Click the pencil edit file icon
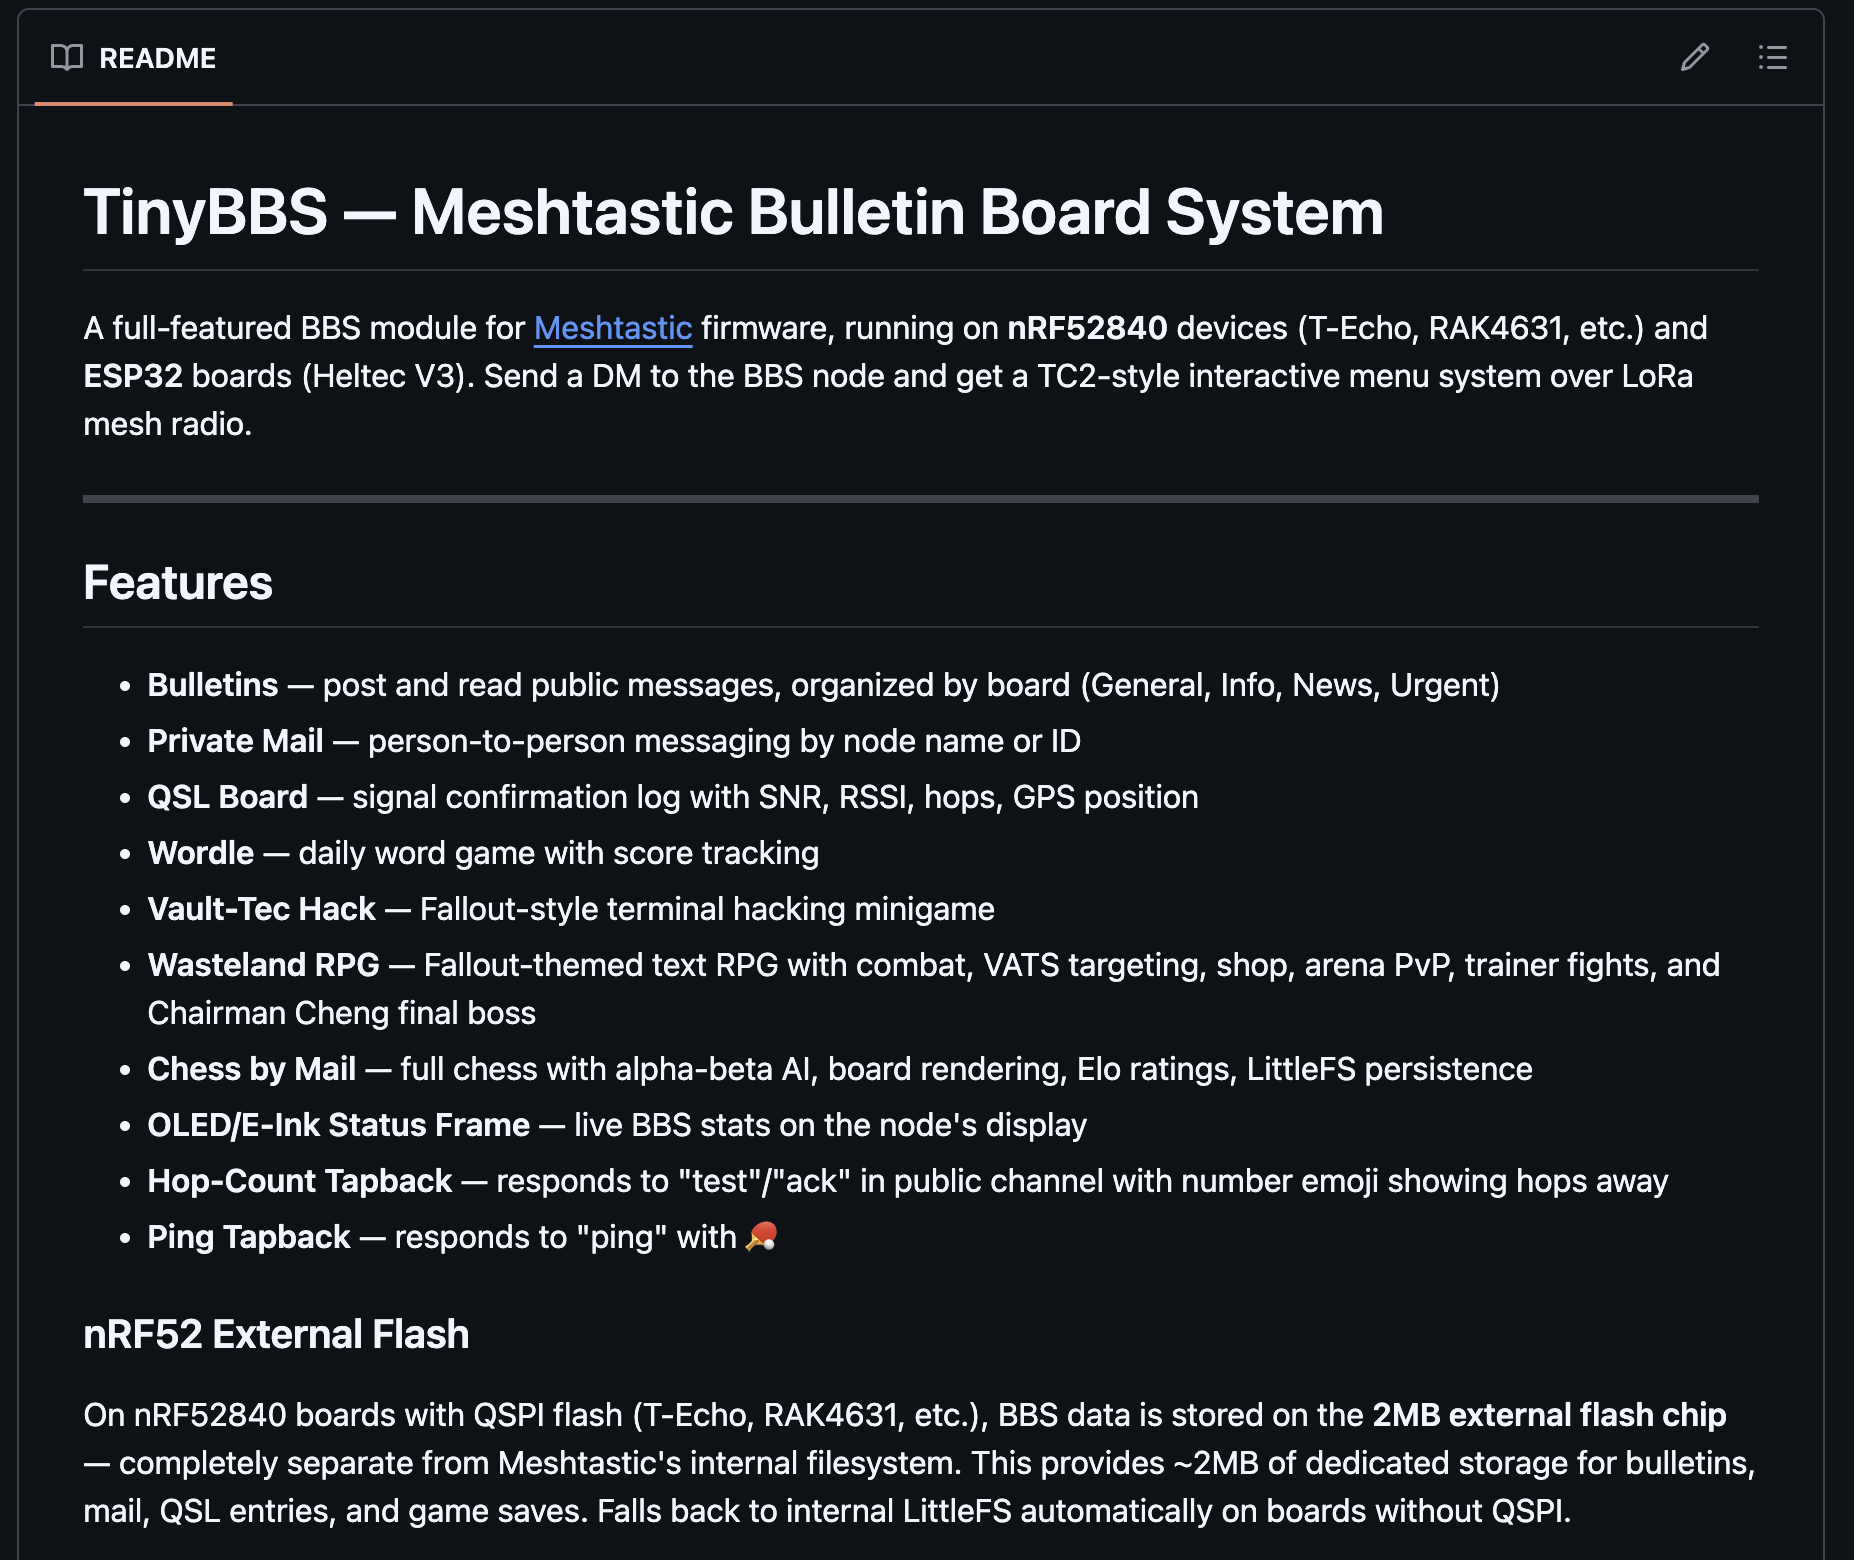Image resolution: width=1854 pixels, height=1560 pixels. pyautogui.click(x=1694, y=58)
